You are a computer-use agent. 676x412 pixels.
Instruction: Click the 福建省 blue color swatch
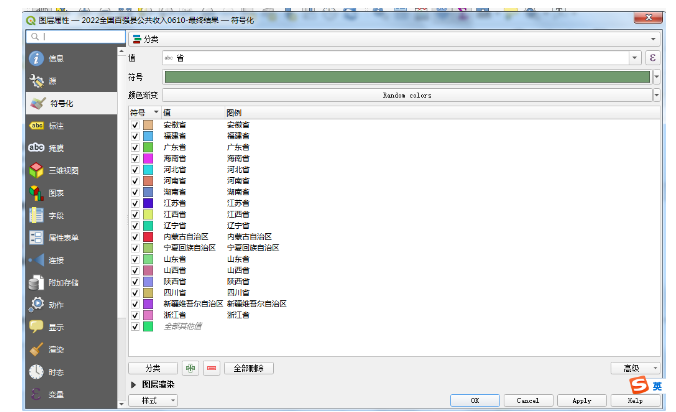(x=148, y=136)
